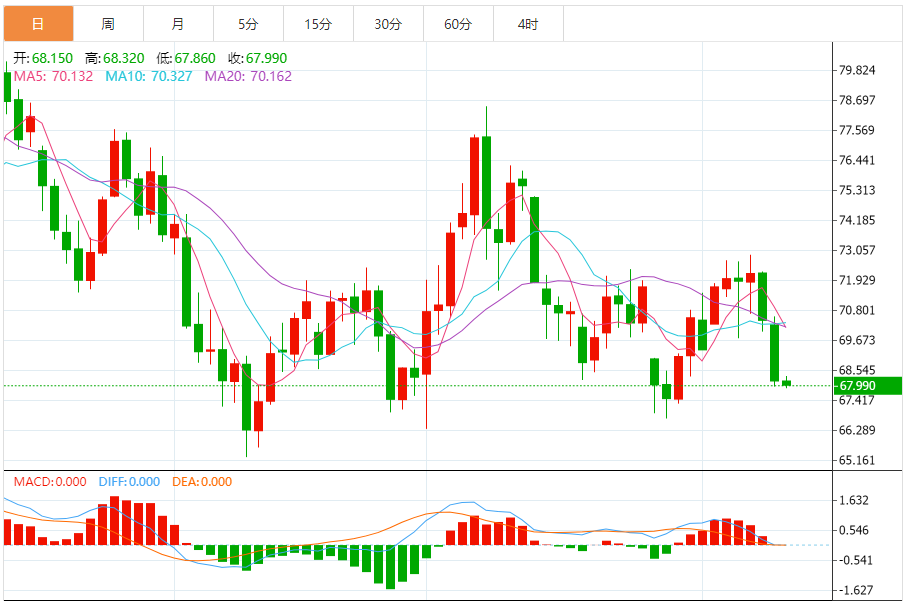Click the 79.824 price axis label
Screen dimensions: 909x601
point(857,70)
